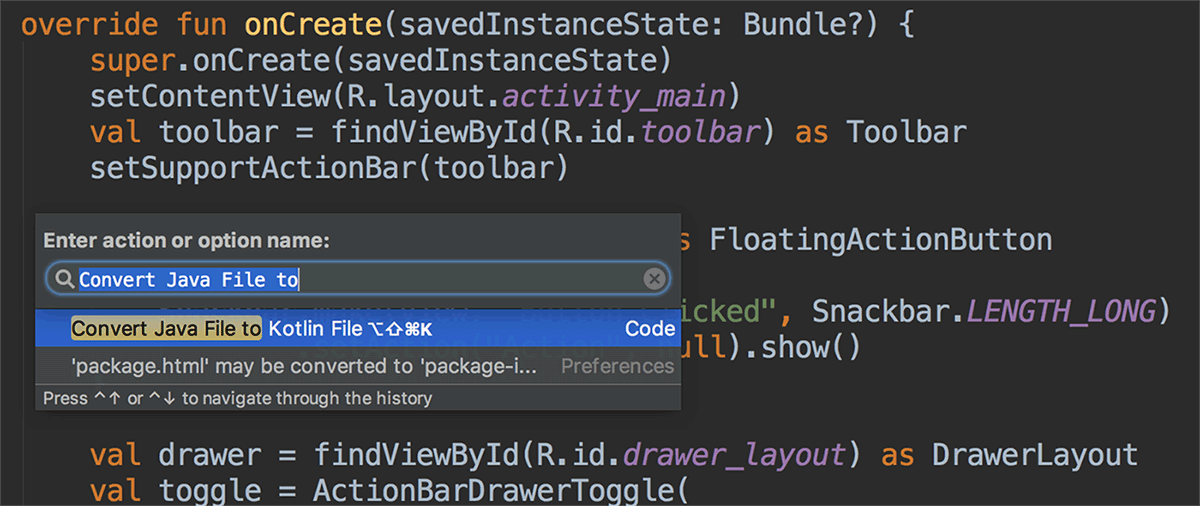
Task: Click the magnifier icon in the search field
Action: 65,280
